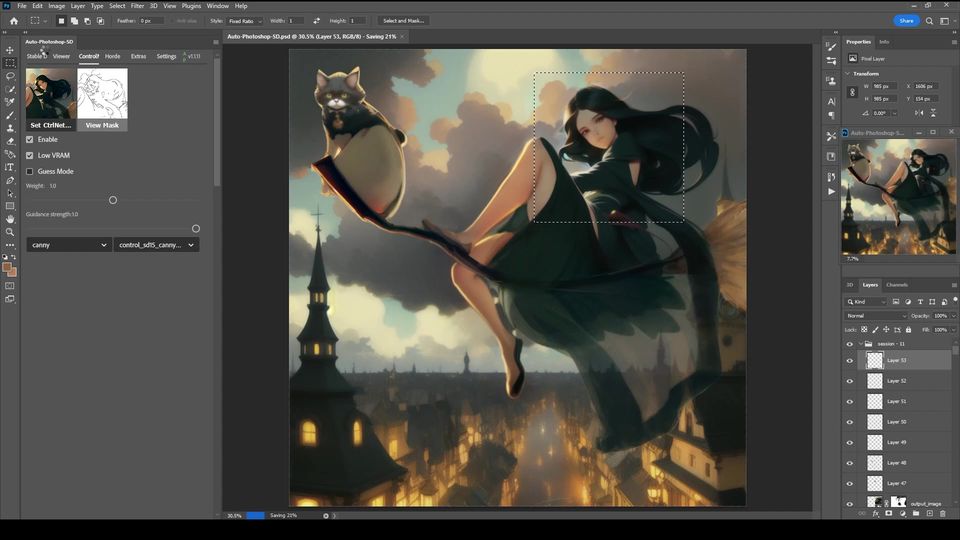Open the Filter menu
The height and width of the screenshot is (540, 960).
(x=137, y=6)
